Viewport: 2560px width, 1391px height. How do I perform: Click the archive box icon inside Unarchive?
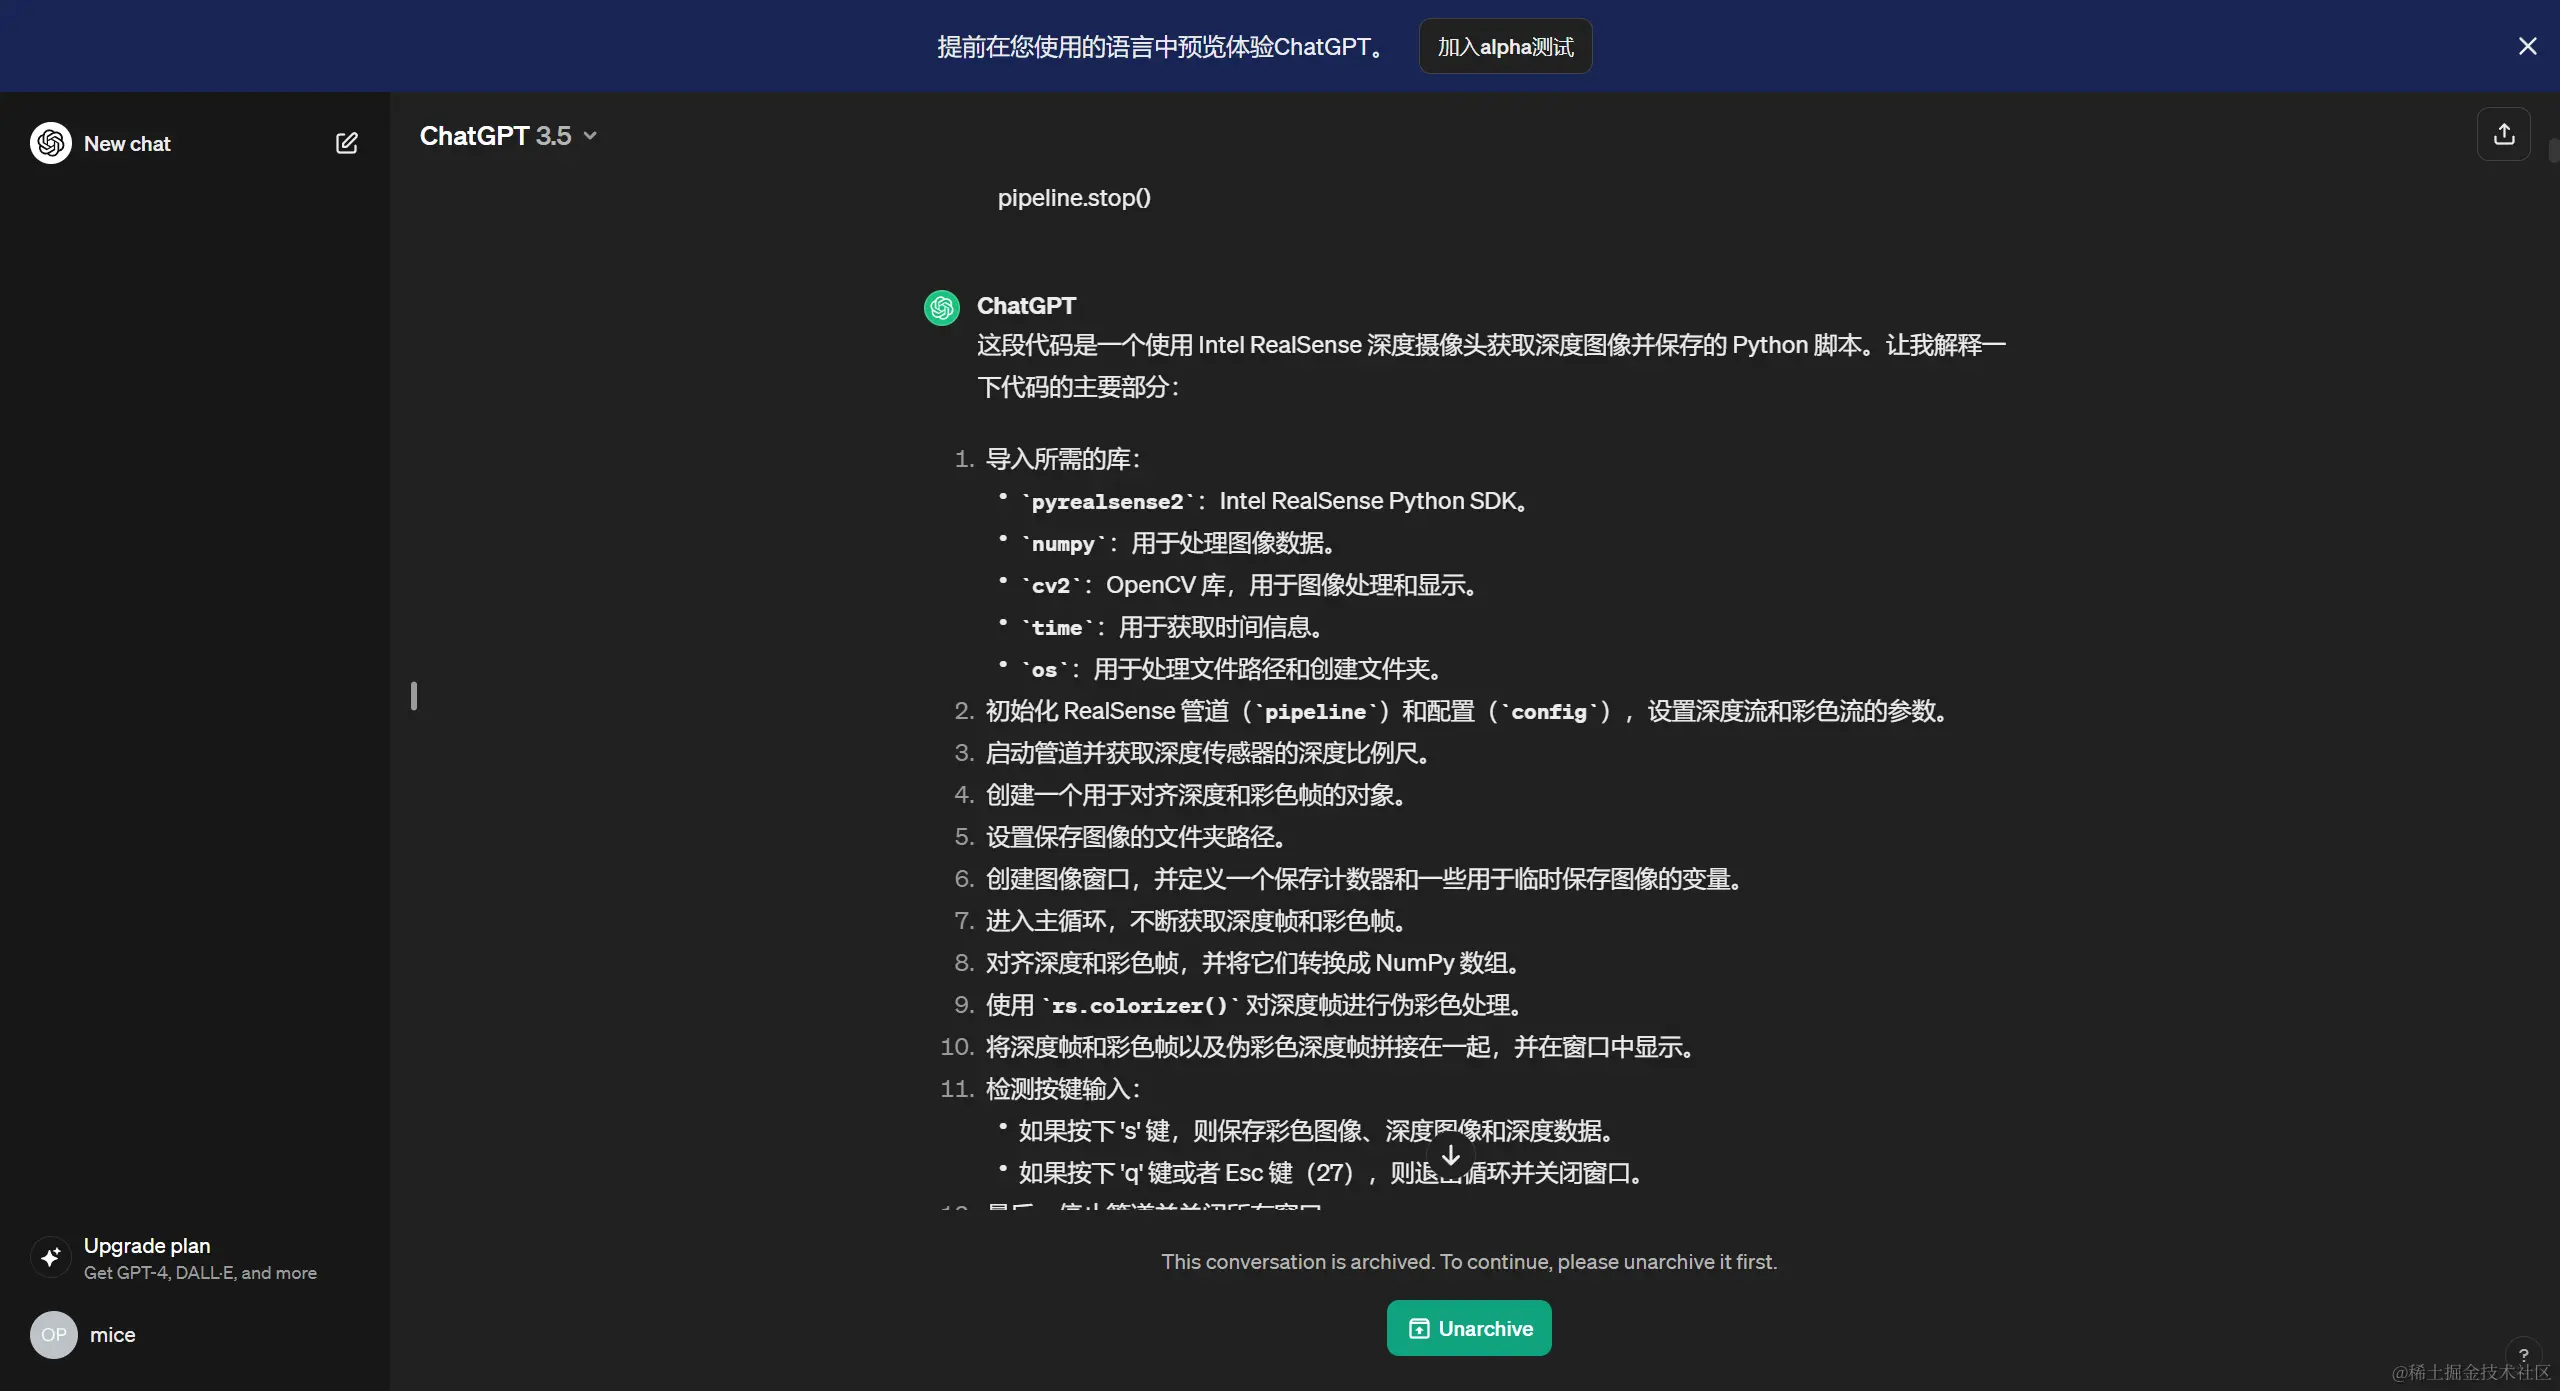1418,1328
